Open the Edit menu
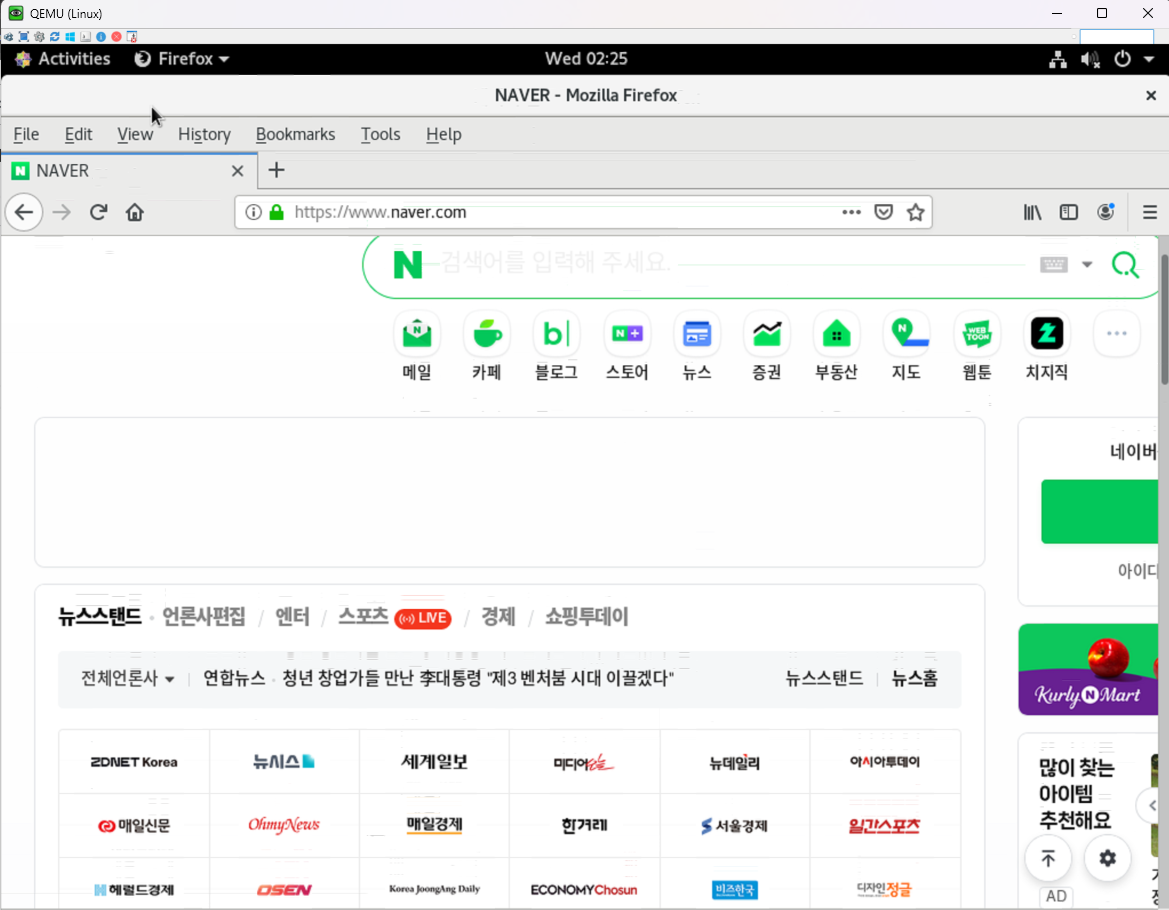The width and height of the screenshot is (1169, 910). point(78,134)
